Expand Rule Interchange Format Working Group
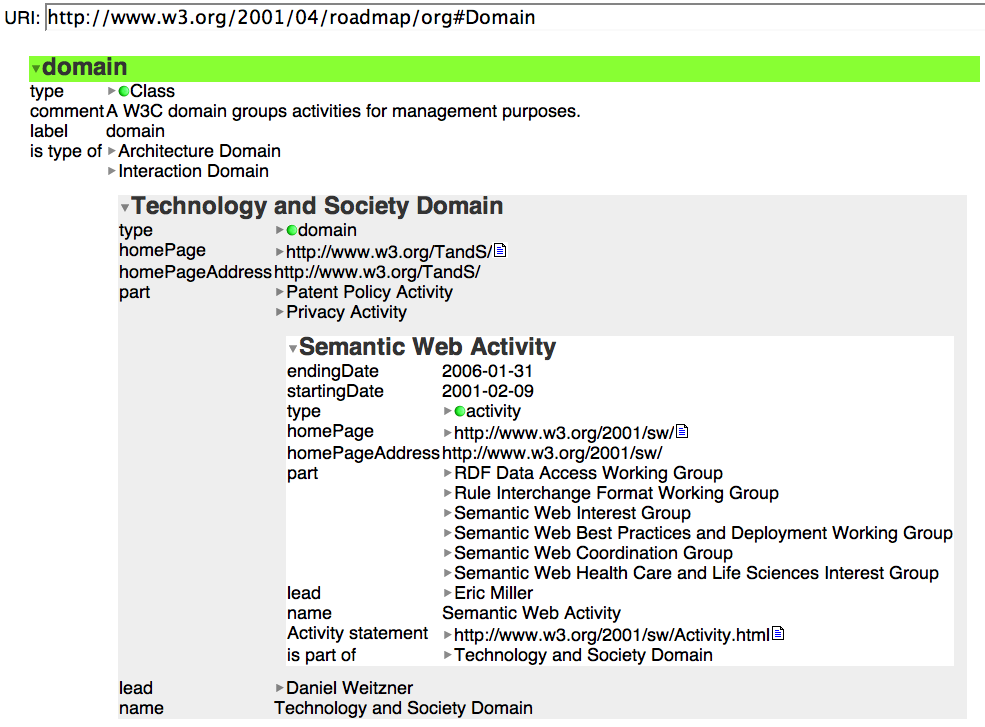This screenshot has width=985, height=727. click(x=448, y=494)
